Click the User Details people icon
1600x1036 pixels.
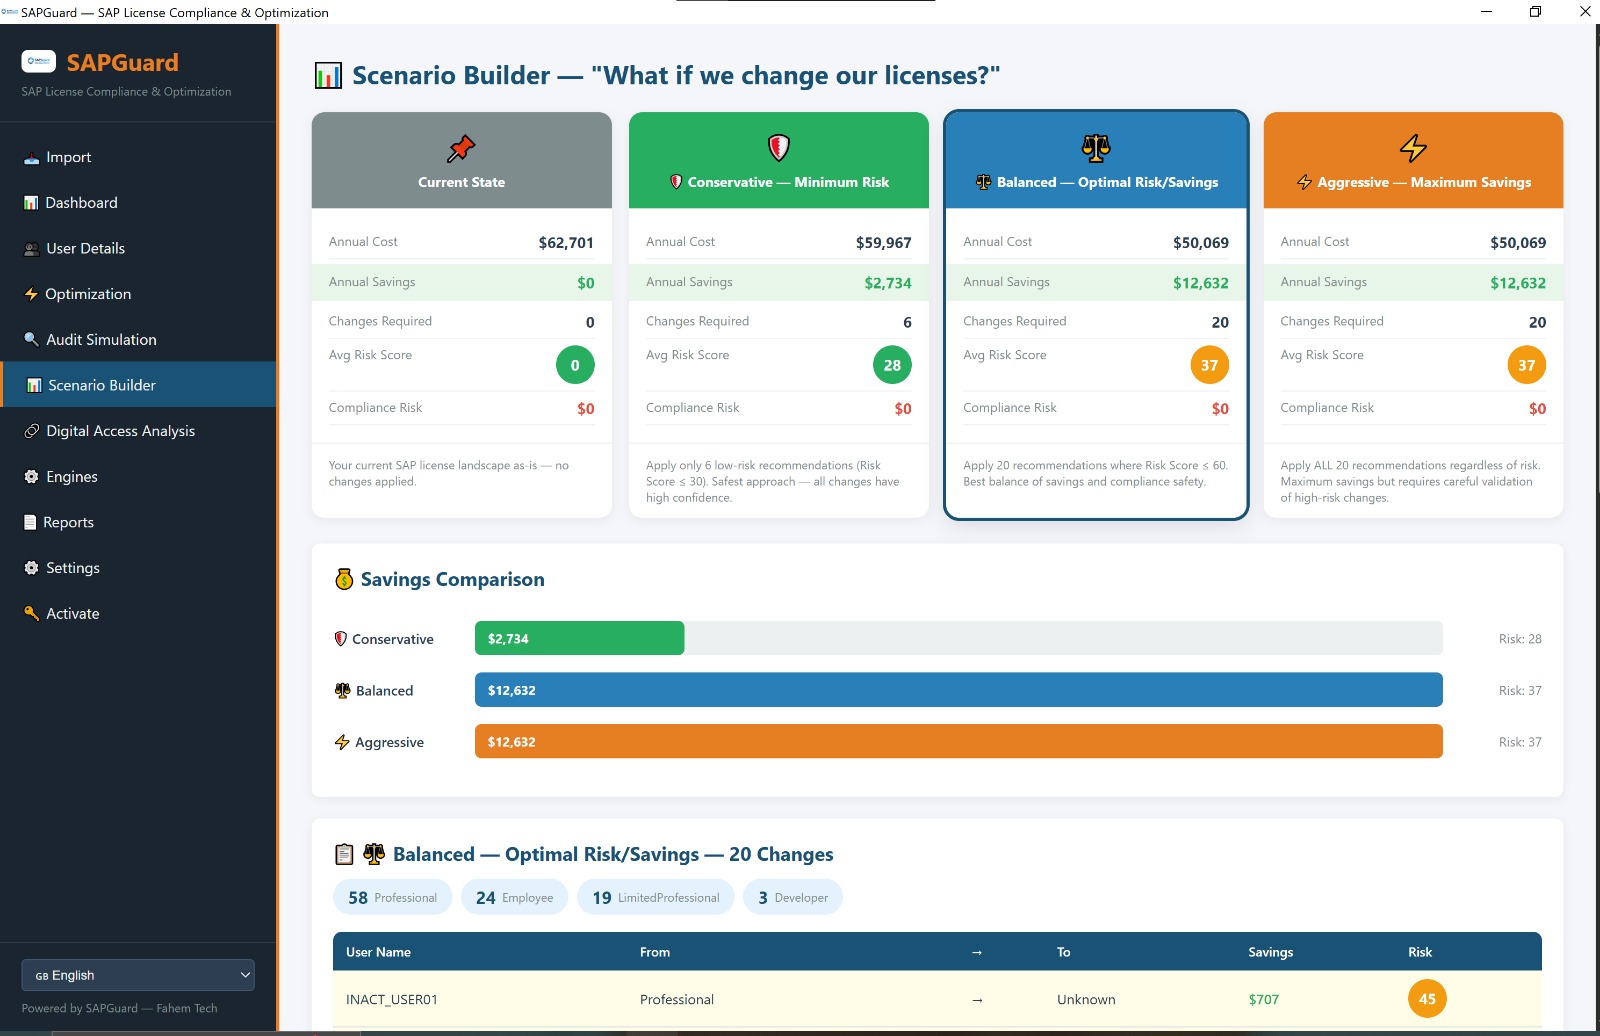32,249
